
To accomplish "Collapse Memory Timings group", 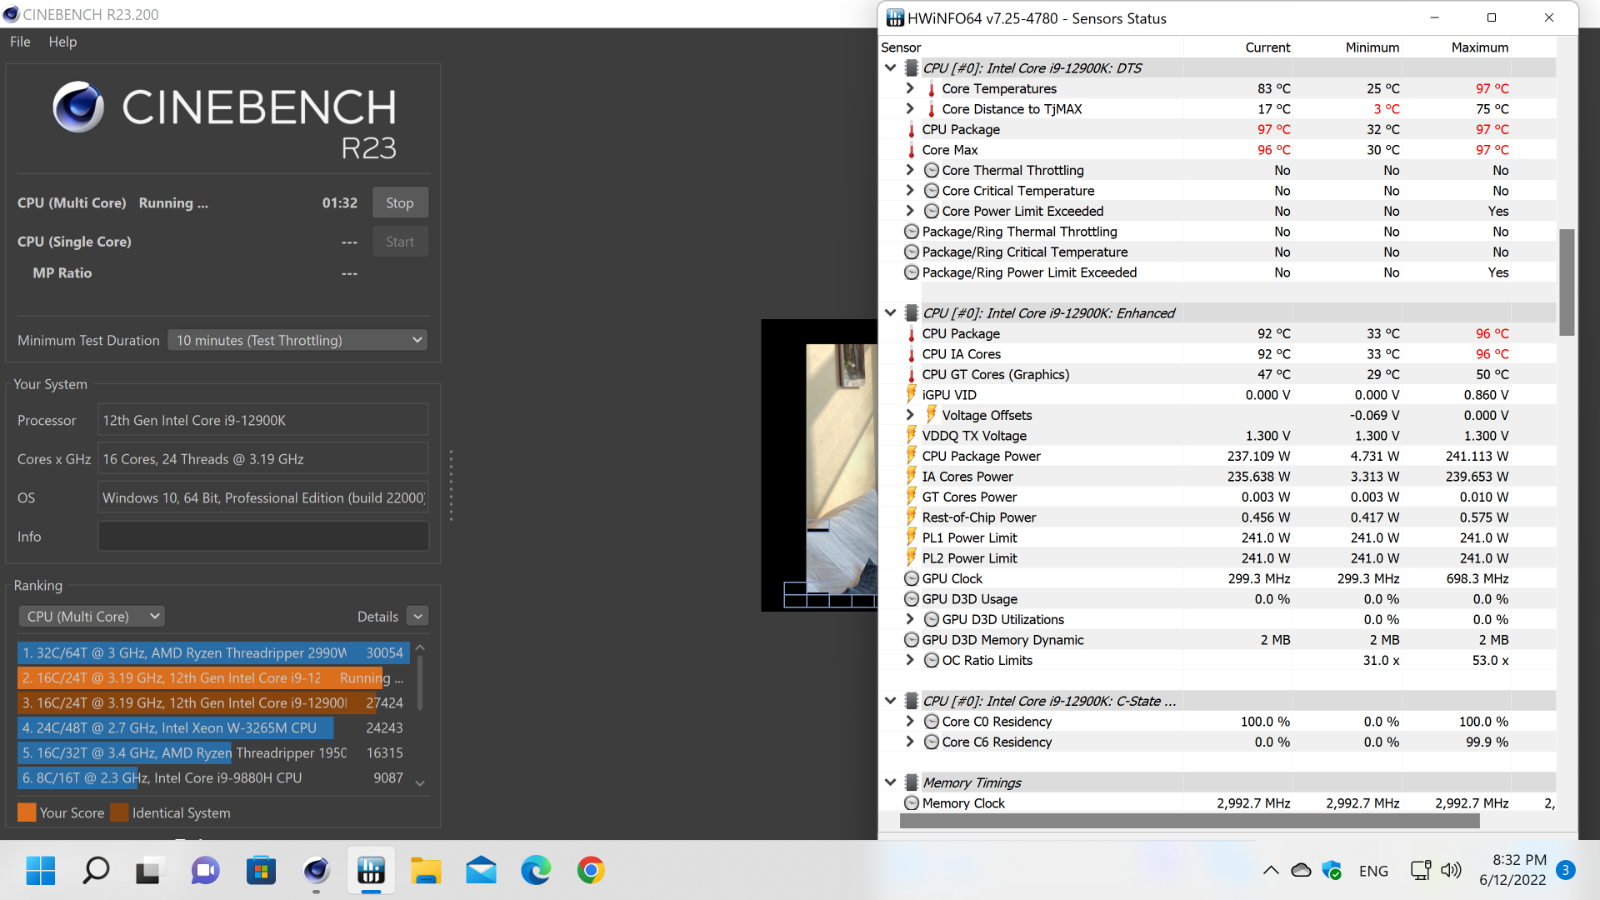I will tap(890, 783).
